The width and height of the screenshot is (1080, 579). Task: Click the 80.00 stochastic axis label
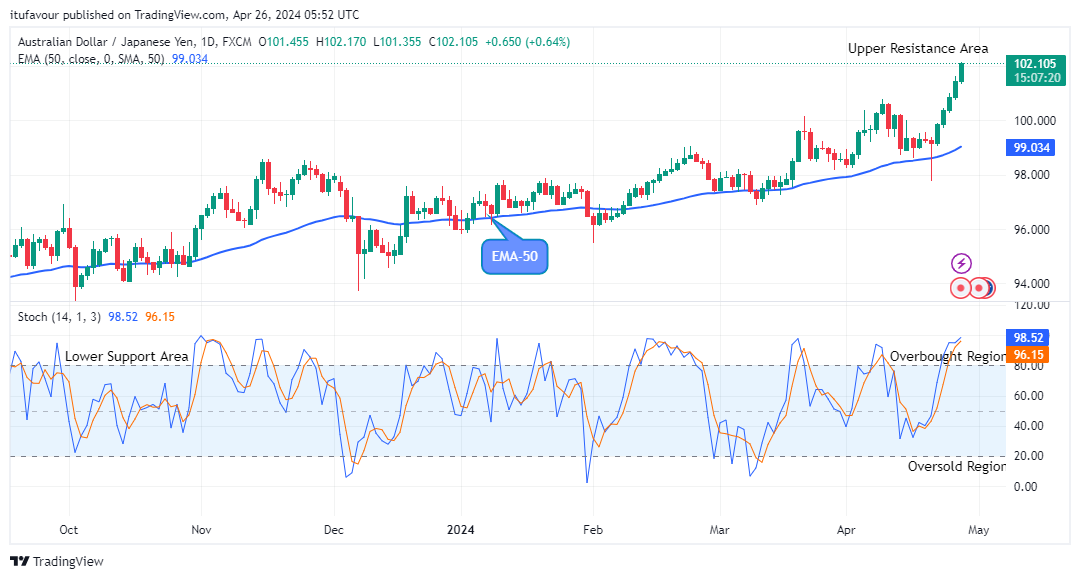pyautogui.click(x=1028, y=366)
